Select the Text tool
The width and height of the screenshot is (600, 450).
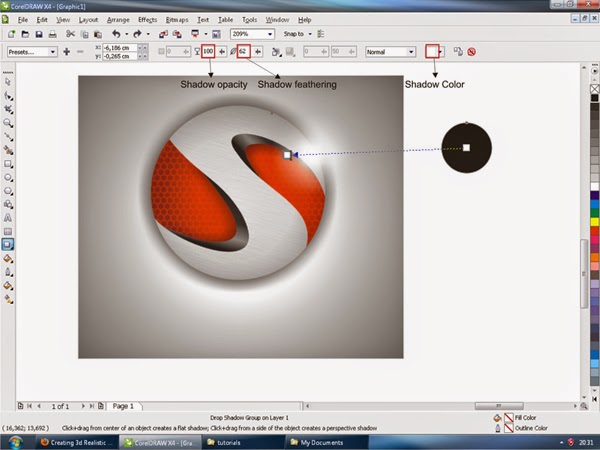[8, 218]
